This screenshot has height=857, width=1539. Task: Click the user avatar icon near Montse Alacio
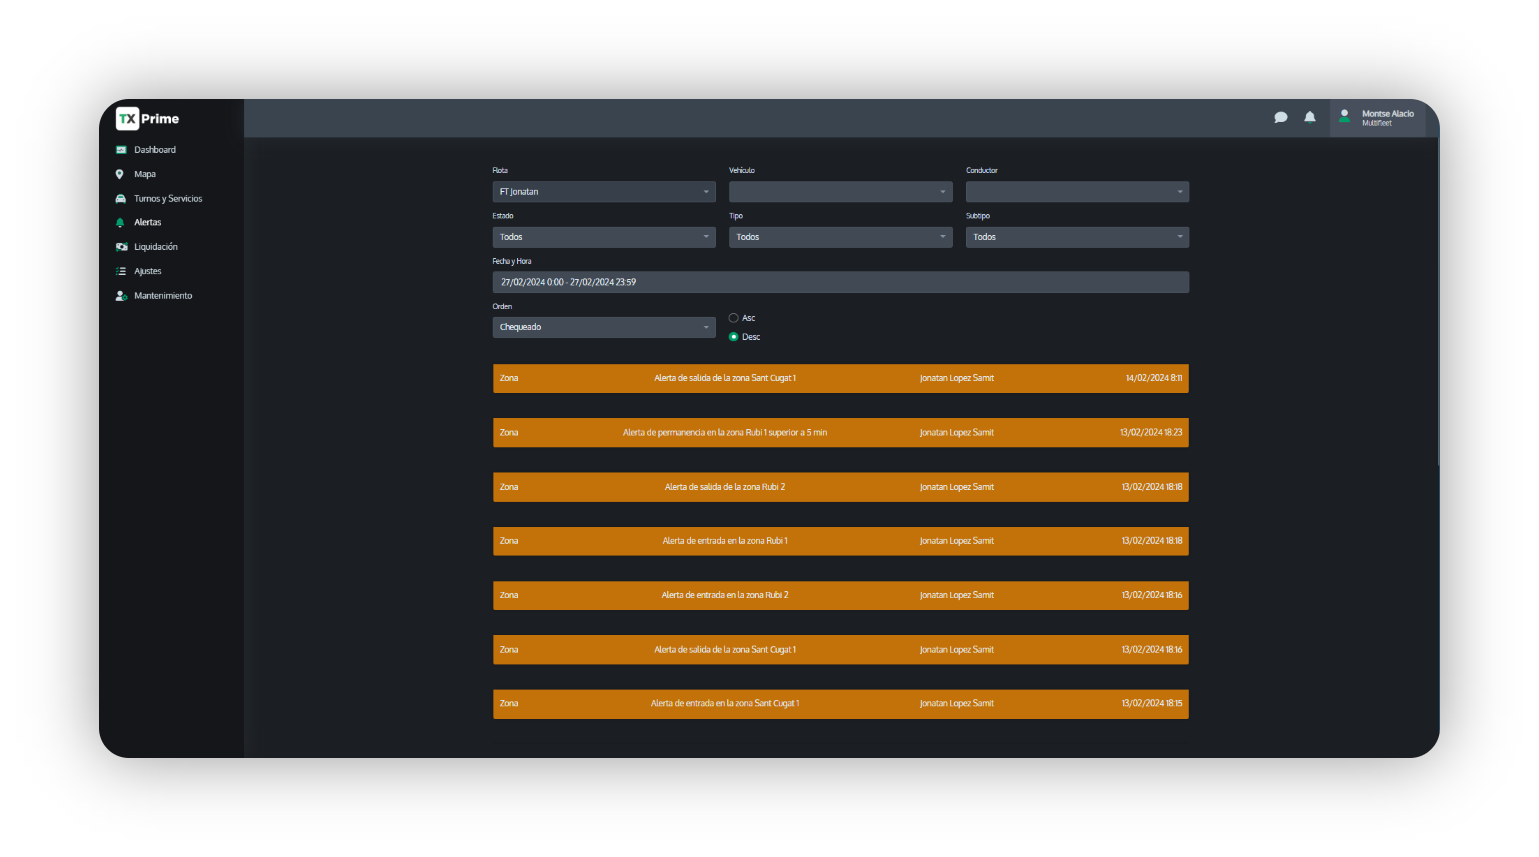1344,117
